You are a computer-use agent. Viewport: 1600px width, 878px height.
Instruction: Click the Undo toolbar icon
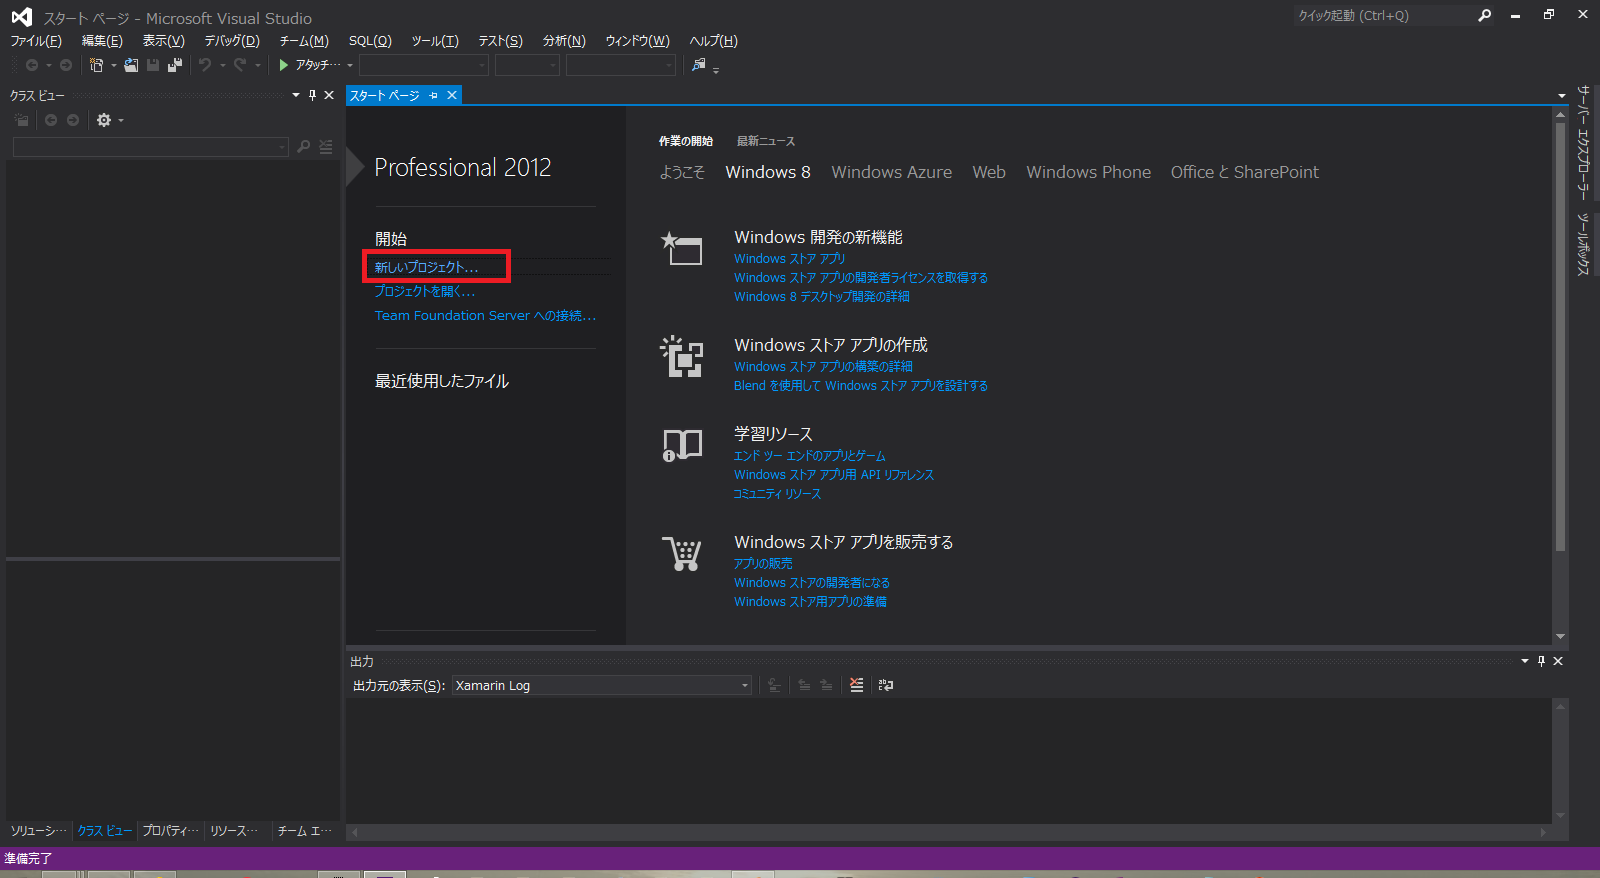(x=205, y=65)
